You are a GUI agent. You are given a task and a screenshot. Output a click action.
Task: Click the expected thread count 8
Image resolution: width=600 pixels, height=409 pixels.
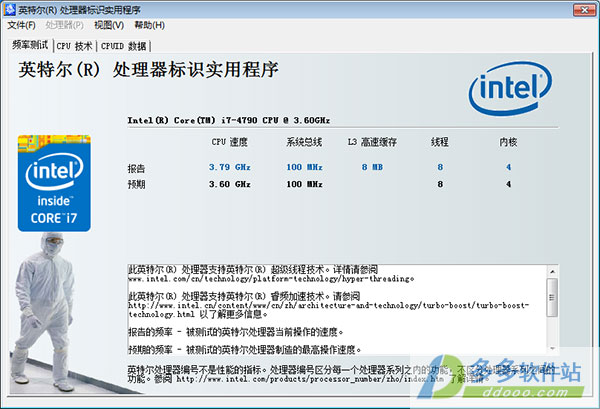click(440, 184)
